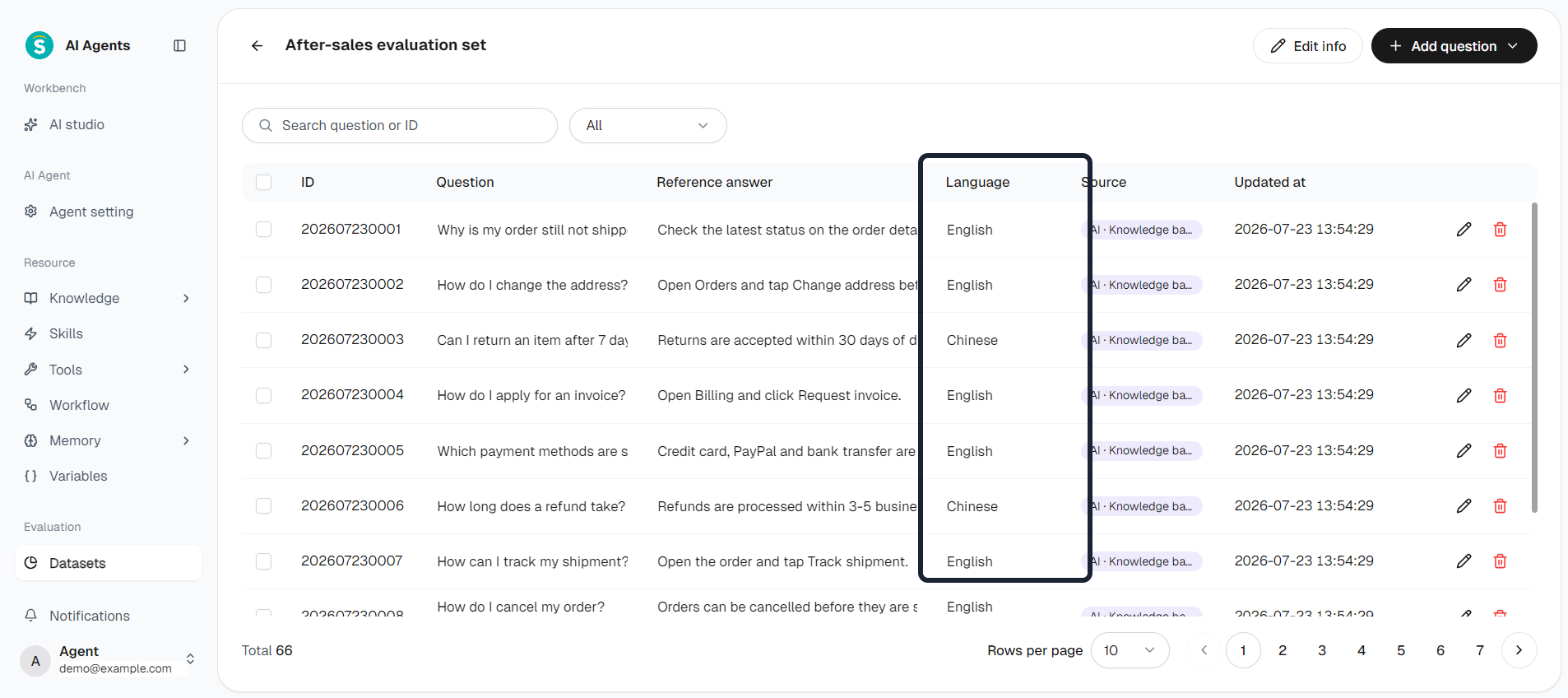1568x698 pixels.
Task: Edit row 202607230007 with pencil icon
Action: tap(1464, 561)
